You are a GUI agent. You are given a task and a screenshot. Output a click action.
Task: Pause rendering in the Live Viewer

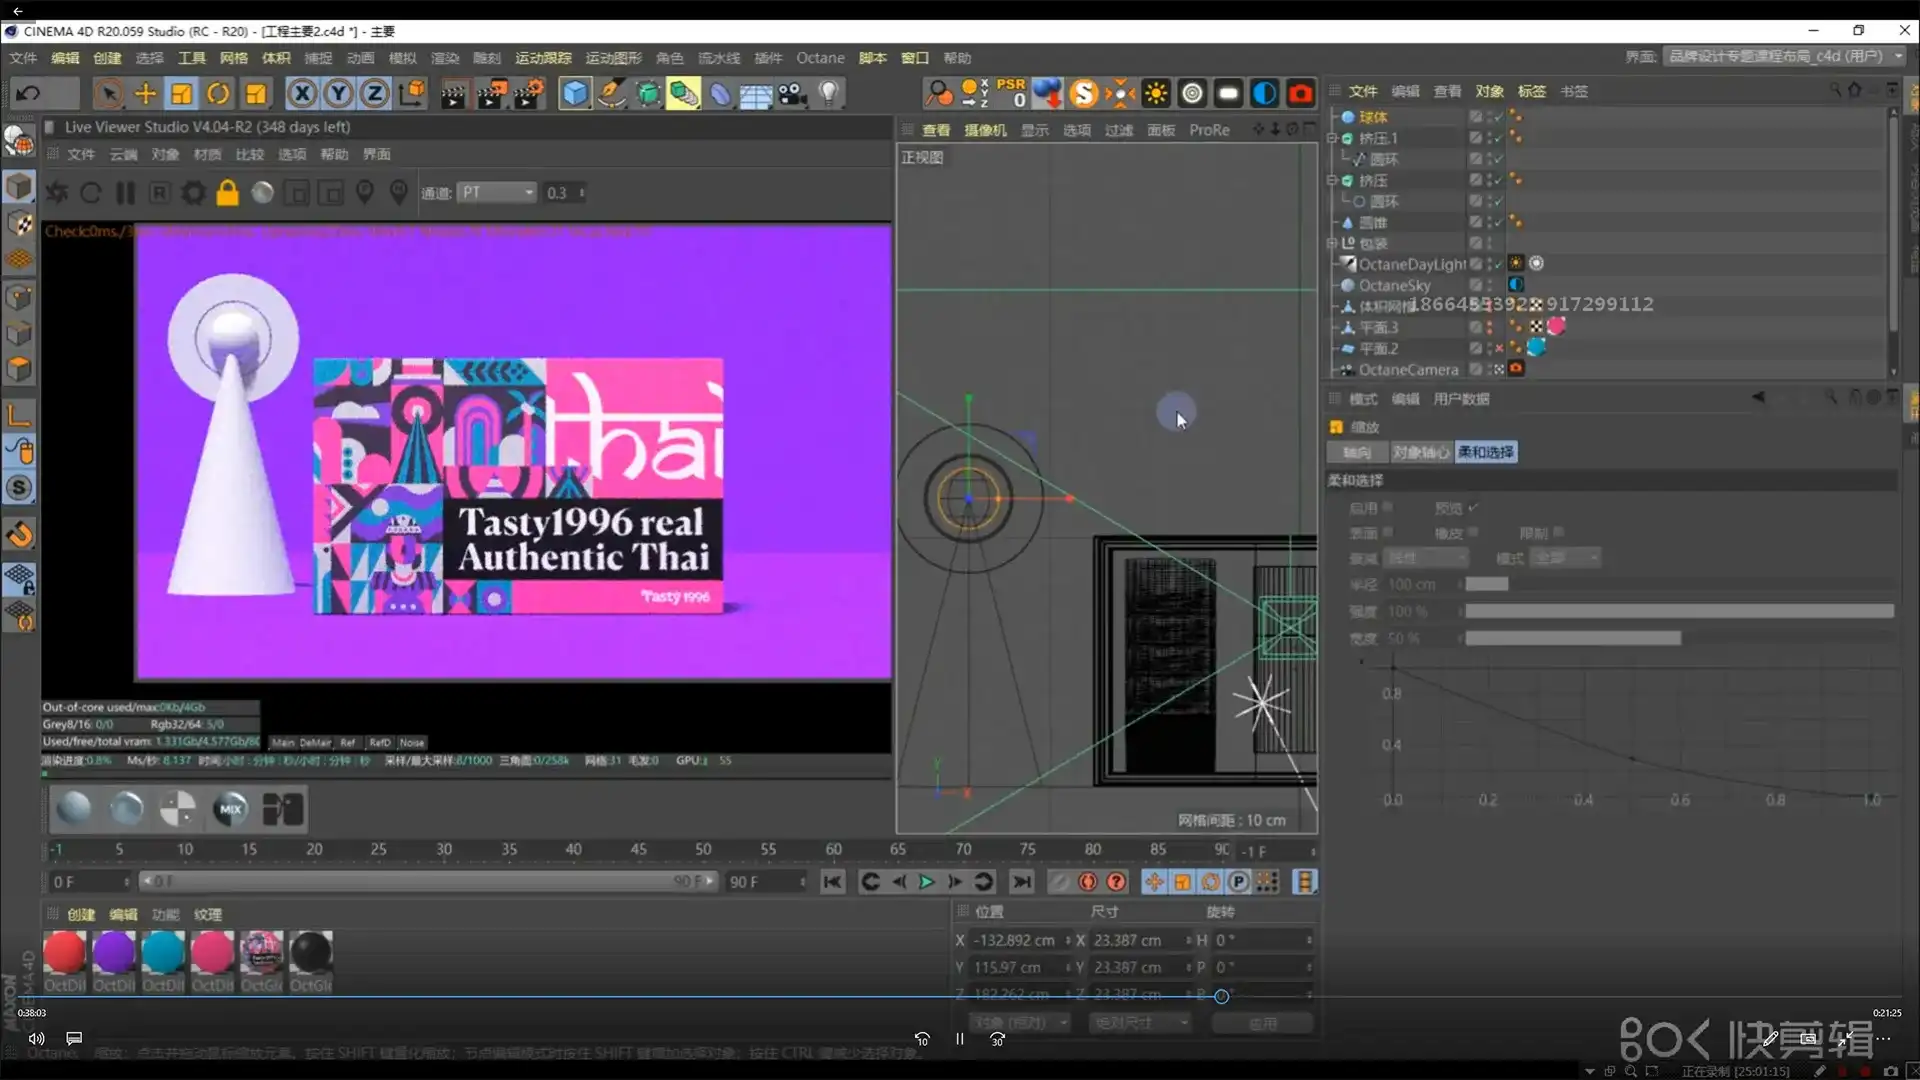click(x=125, y=193)
